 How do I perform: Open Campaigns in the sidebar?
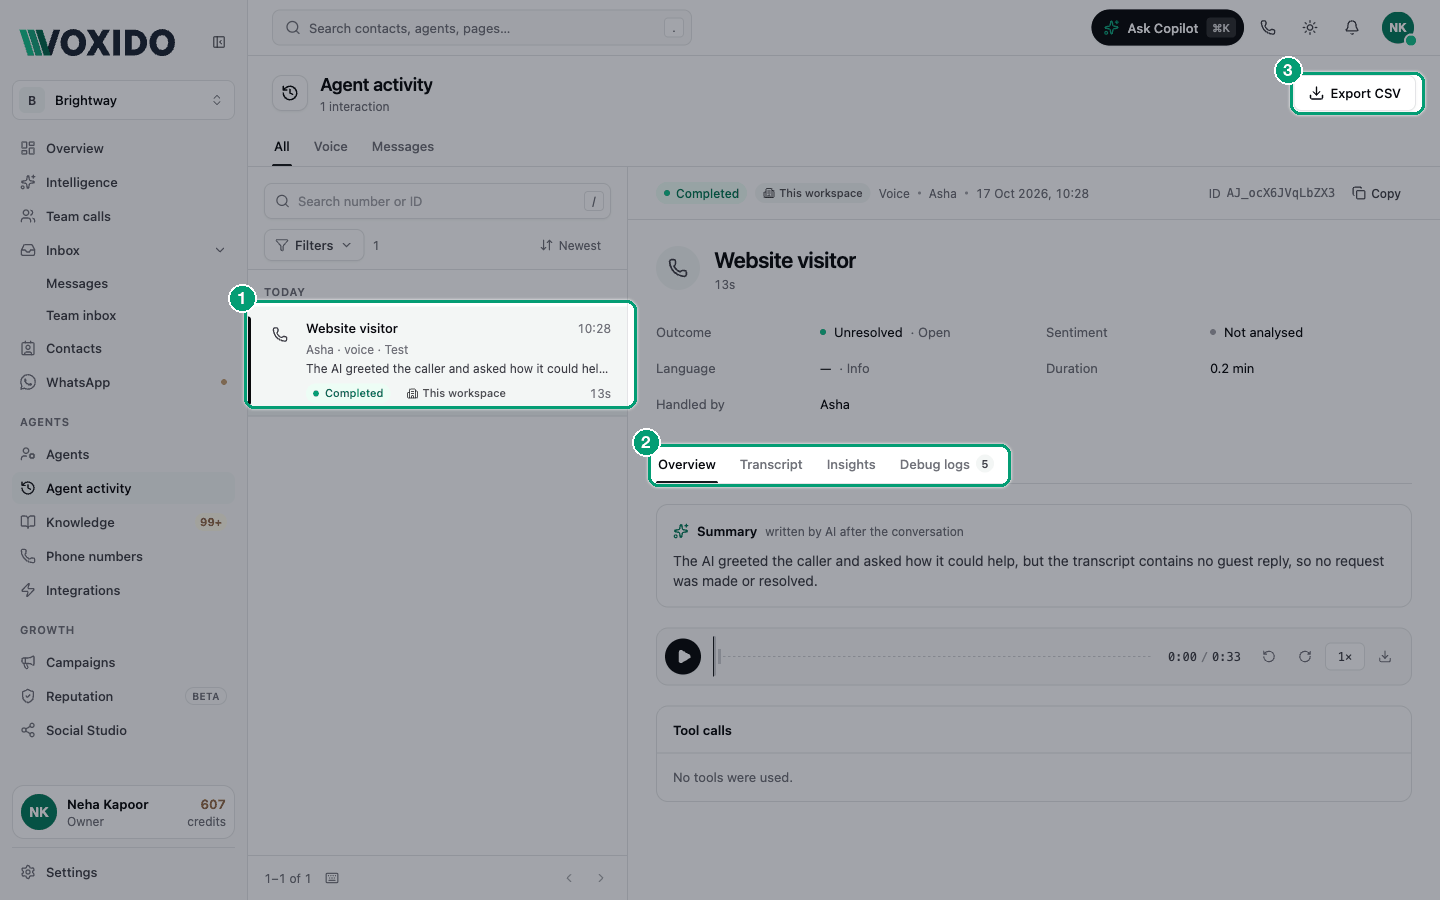pyautogui.click(x=124, y=662)
